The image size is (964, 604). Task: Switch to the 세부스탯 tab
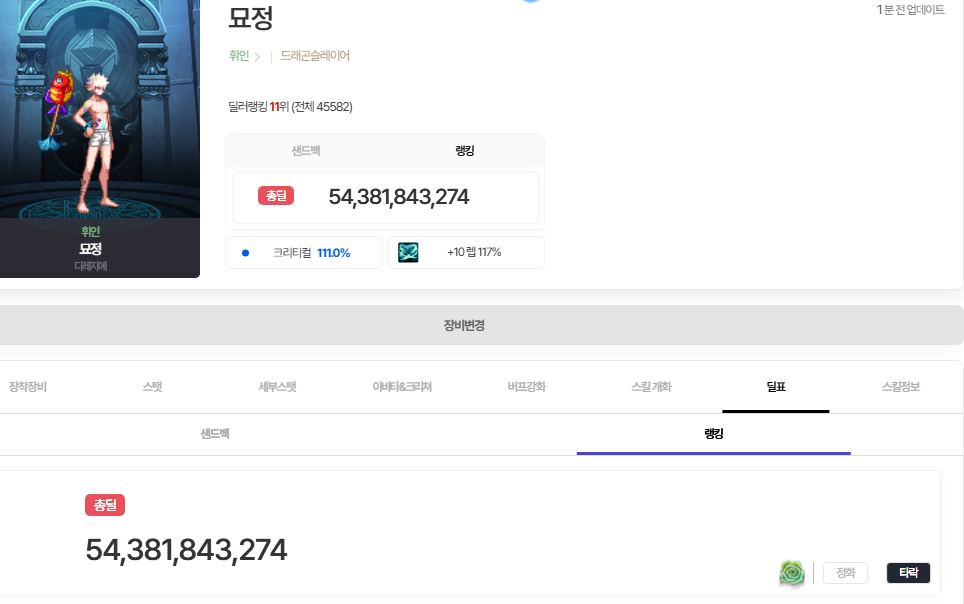pyautogui.click(x=277, y=386)
